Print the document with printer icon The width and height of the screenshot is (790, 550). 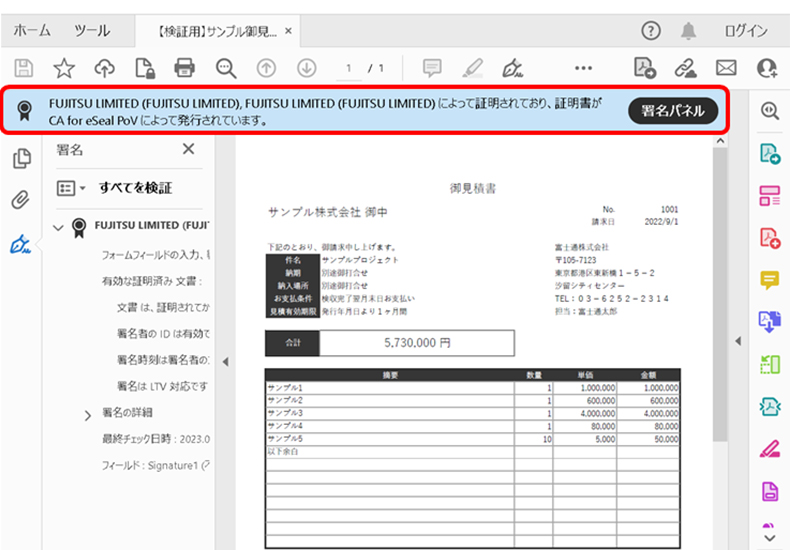pyautogui.click(x=184, y=68)
